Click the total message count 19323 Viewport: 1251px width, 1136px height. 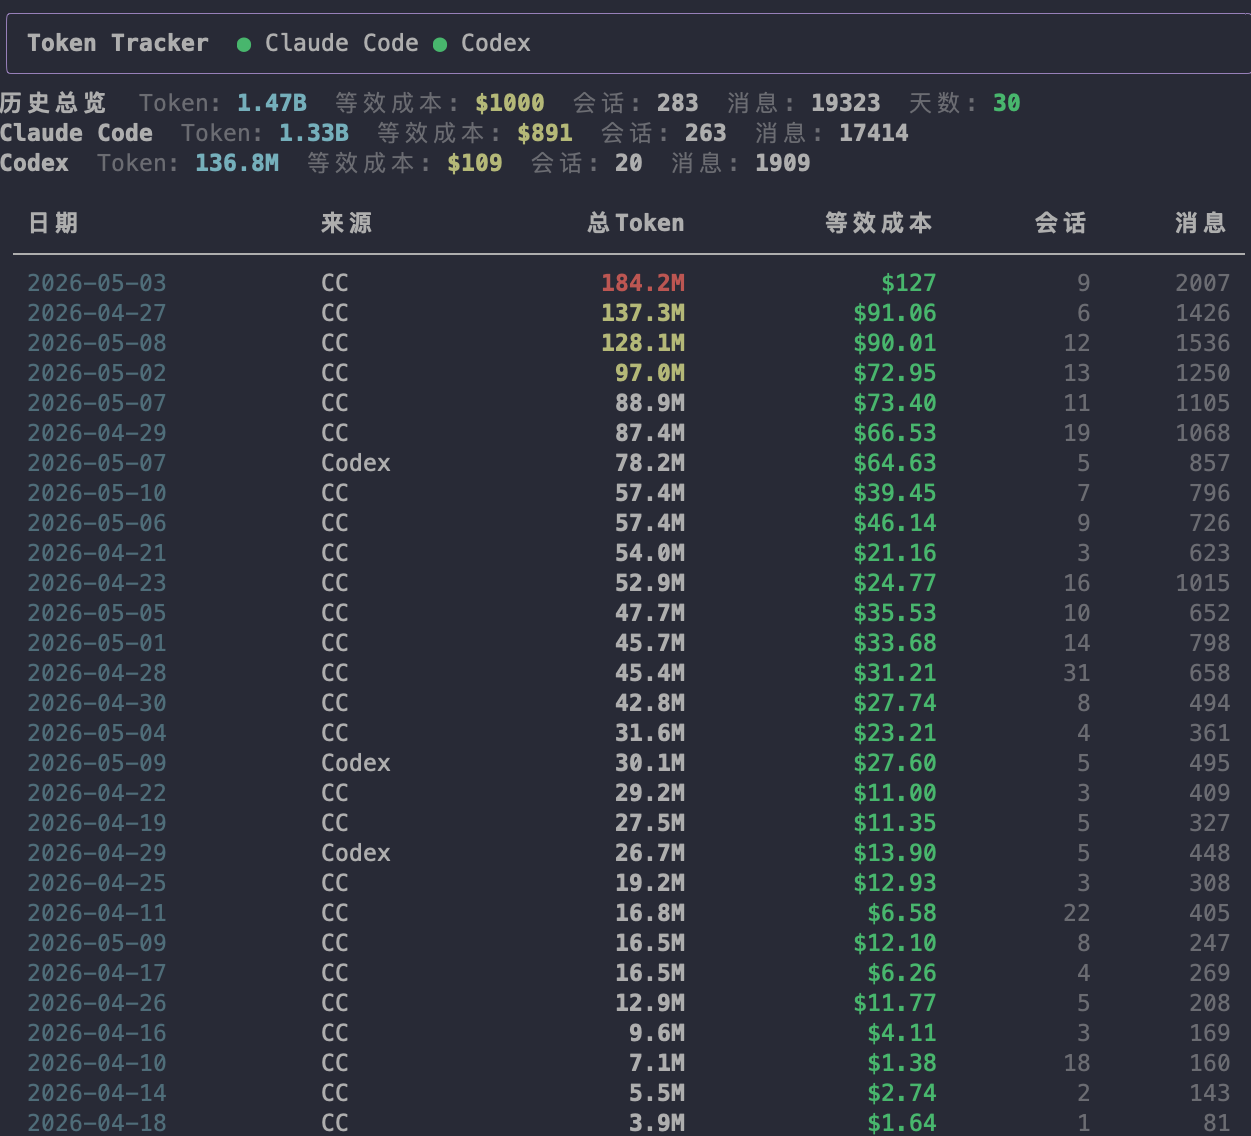846,103
